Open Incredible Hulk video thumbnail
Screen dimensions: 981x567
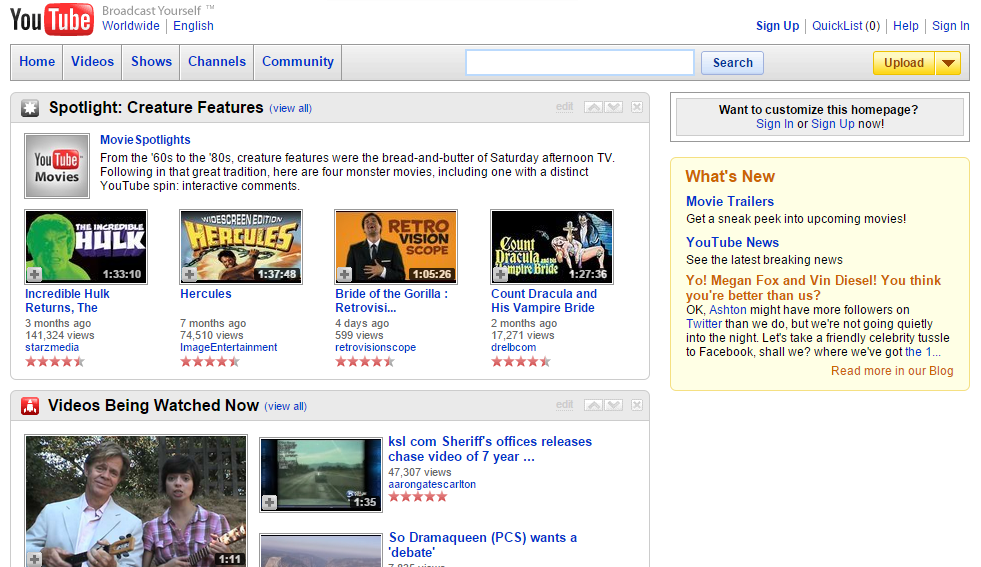pos(86,247)
